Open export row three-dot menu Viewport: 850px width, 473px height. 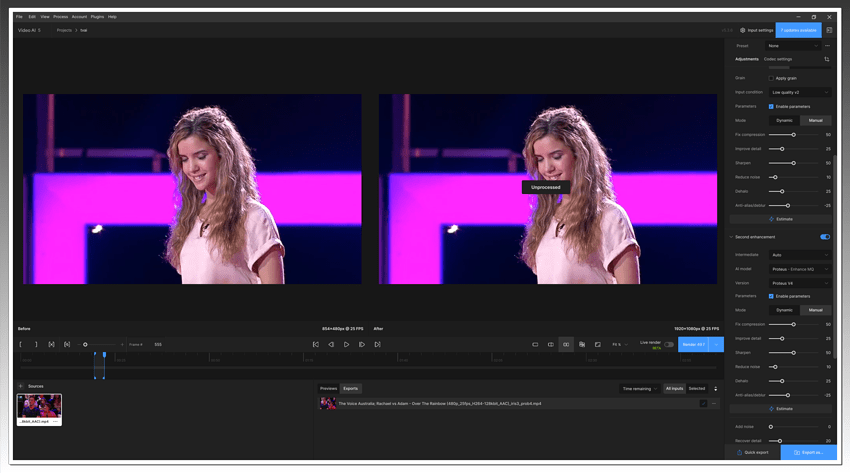pyautogui.click(x=714, y=404)
